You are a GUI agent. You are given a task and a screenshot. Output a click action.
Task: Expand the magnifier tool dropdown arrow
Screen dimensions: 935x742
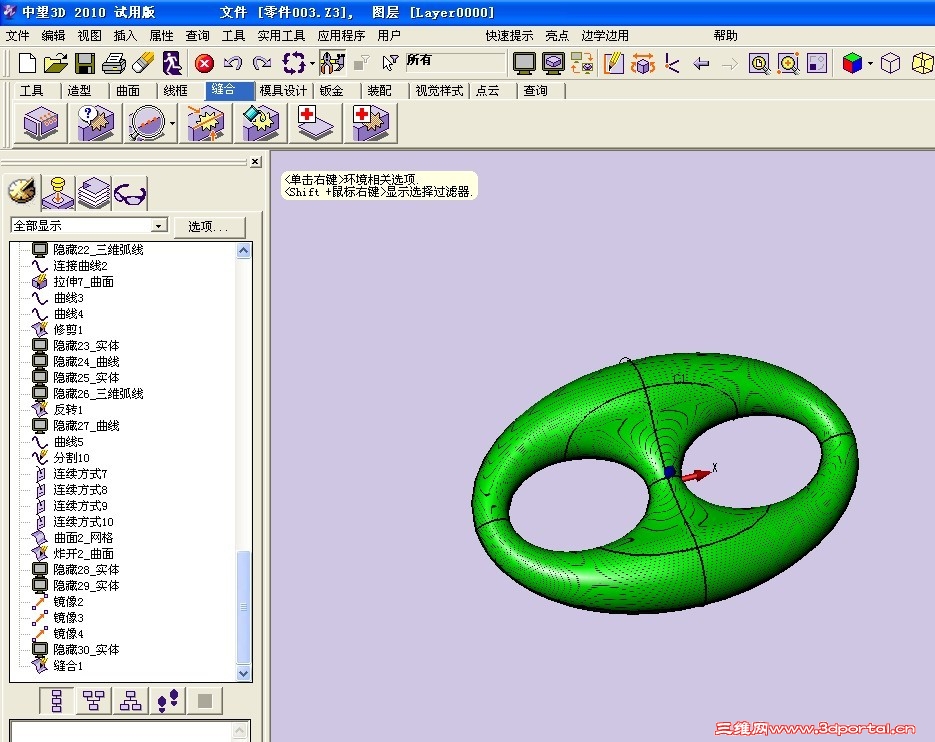point(173,123)
